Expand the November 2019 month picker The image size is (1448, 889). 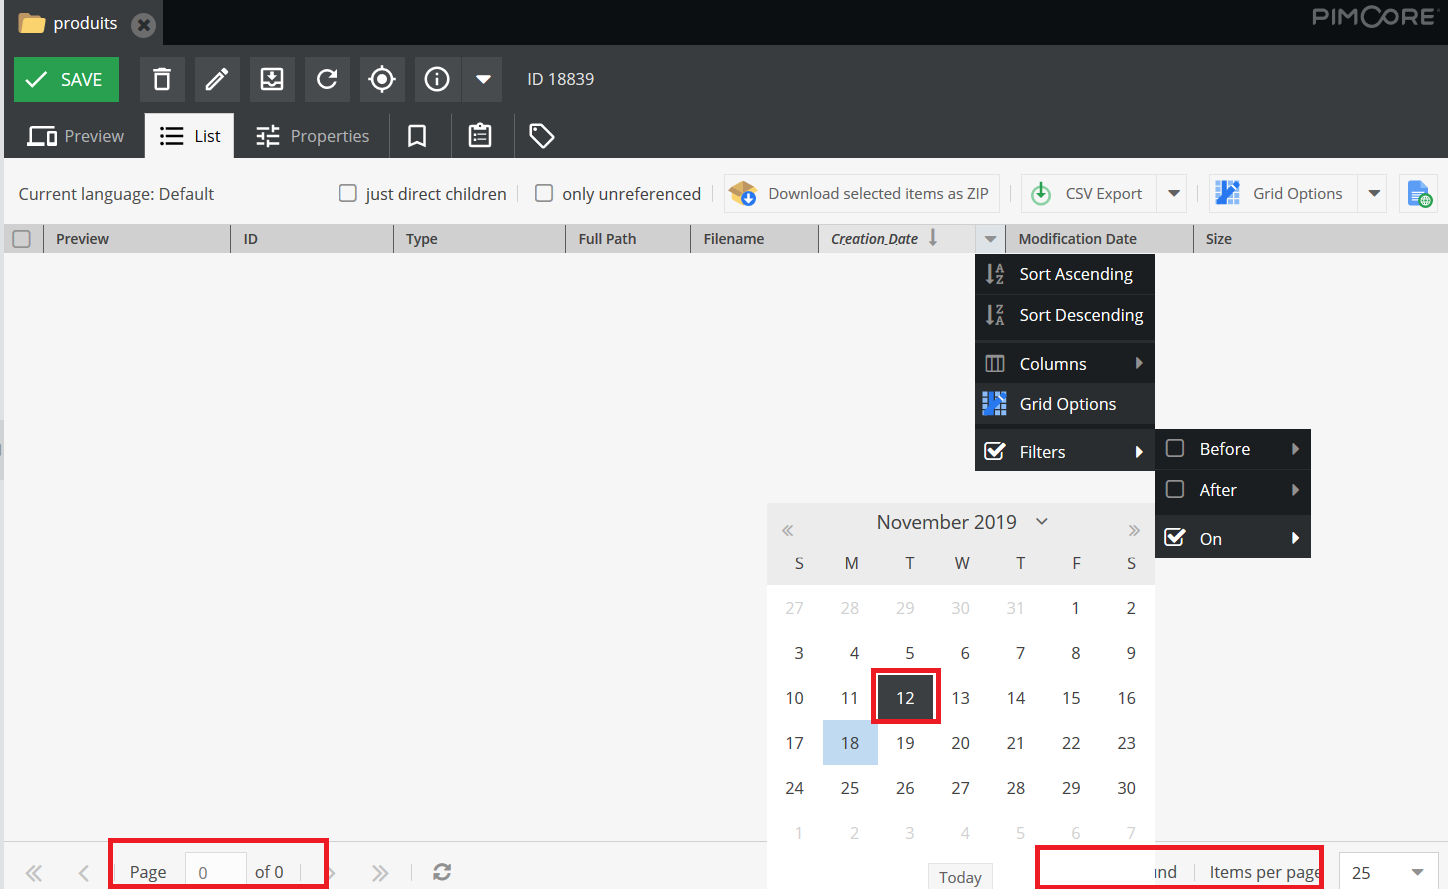[1041, 521]
